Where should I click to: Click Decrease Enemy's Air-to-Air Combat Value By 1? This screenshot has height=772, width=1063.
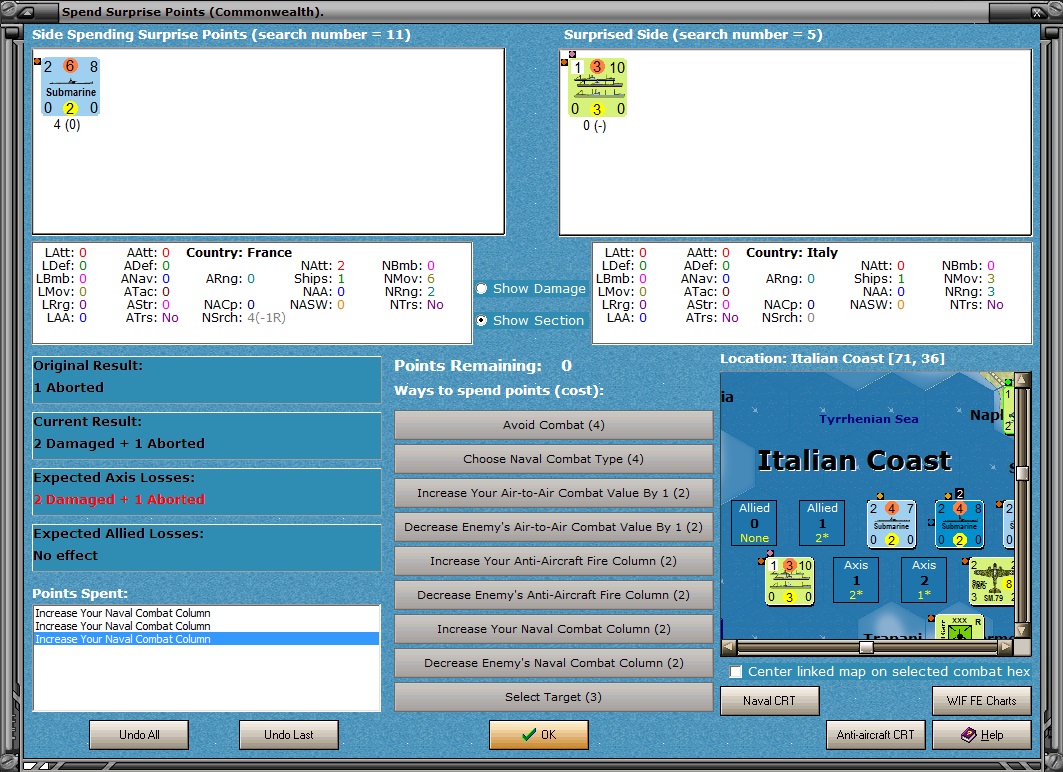pos(553,527)
